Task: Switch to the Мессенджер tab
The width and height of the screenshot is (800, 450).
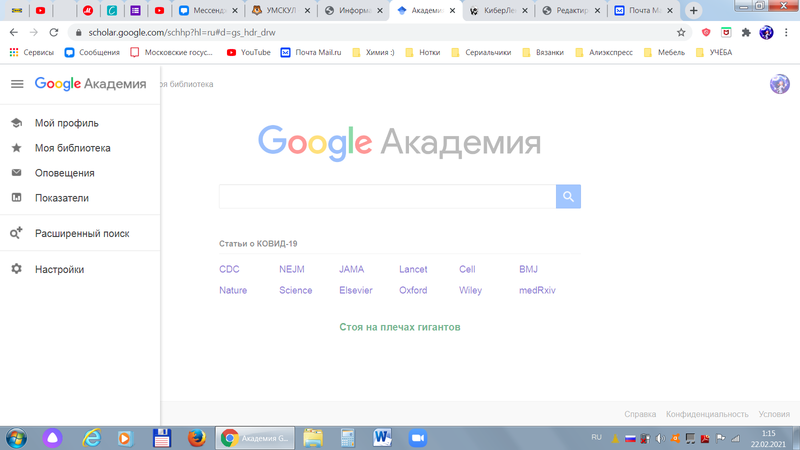Action: (209, 10)
